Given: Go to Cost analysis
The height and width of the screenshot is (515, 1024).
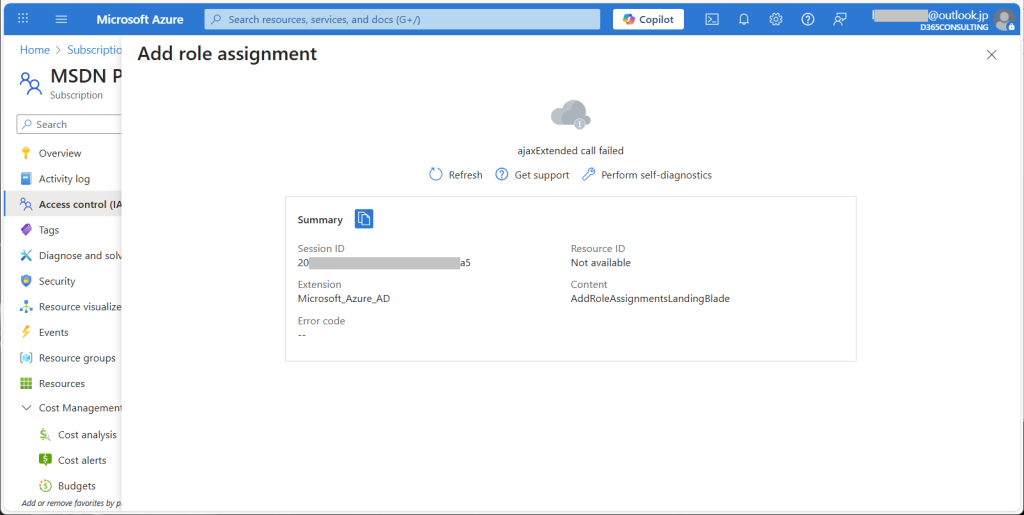Looking at the screenshot, I should pos(87,435).
